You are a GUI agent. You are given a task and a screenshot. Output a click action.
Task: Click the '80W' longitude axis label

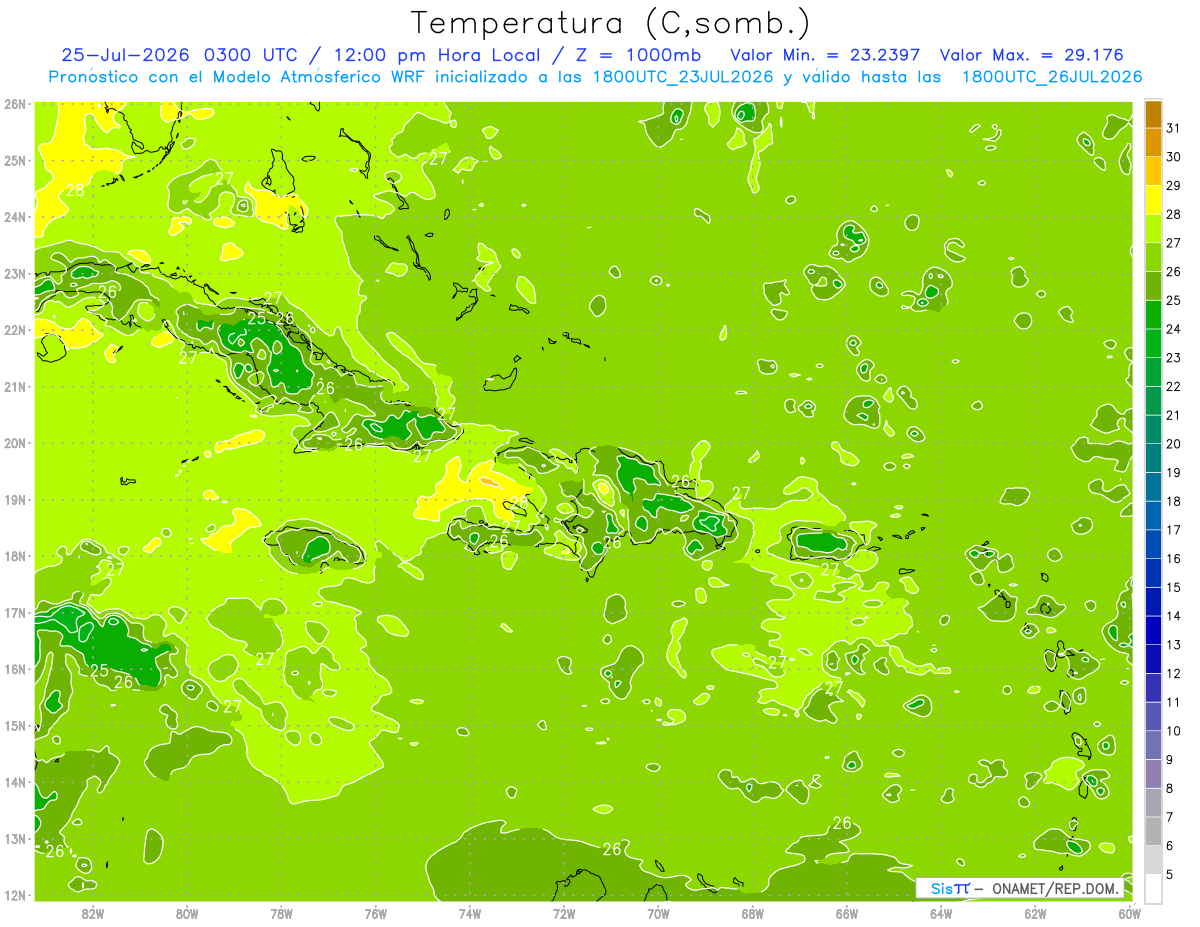click(187, 913)
